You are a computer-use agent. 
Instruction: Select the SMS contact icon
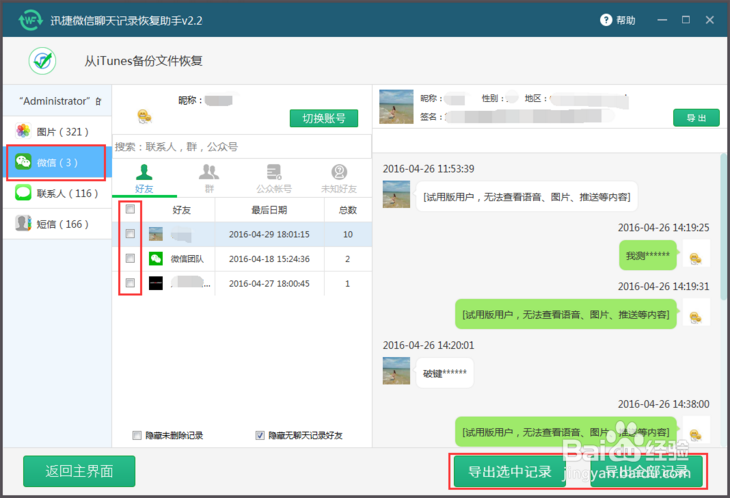pos(23,224)
